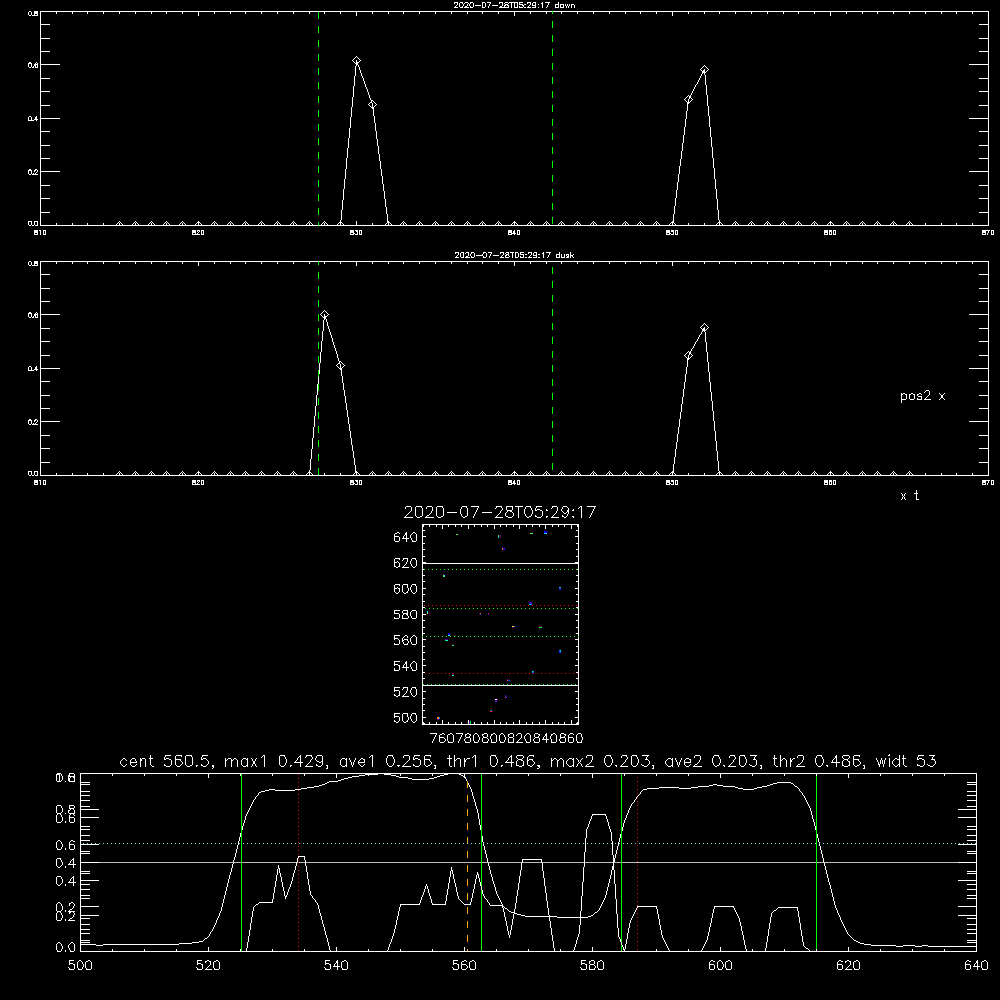The width and height of the screenshot is (1000, 1000).
Task: Select the 'thr1 0.486' value in stats title
Action: [492, 761]
